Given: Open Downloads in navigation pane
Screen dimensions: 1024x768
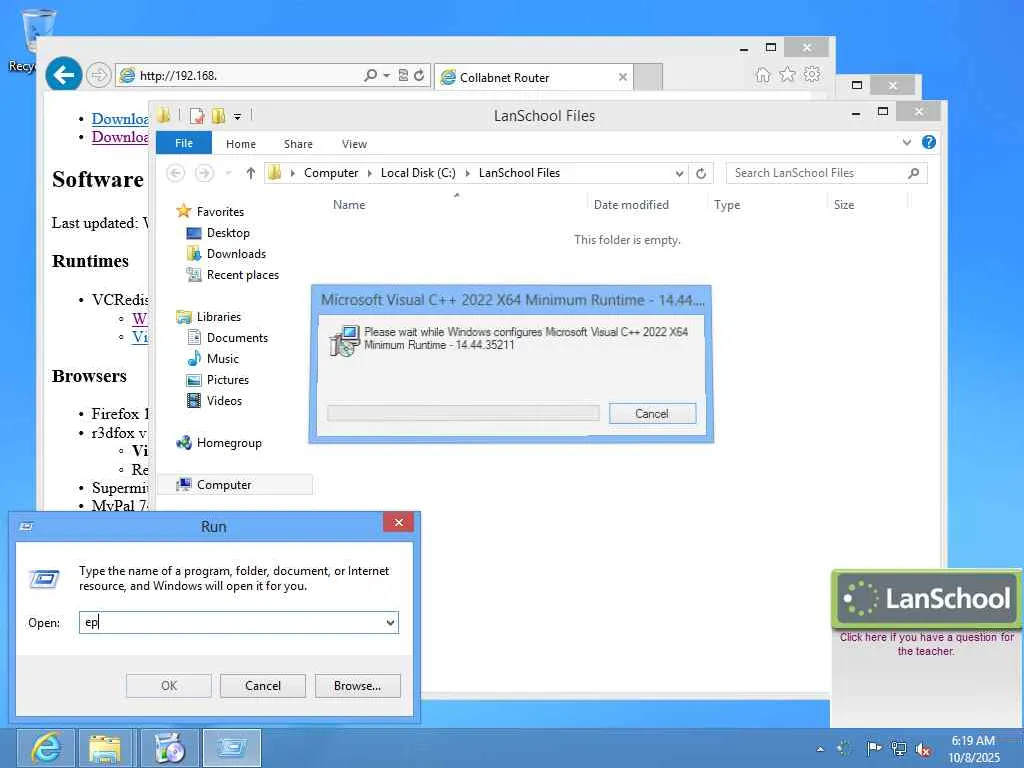Looking at the screenshot, I should point(236,253).
